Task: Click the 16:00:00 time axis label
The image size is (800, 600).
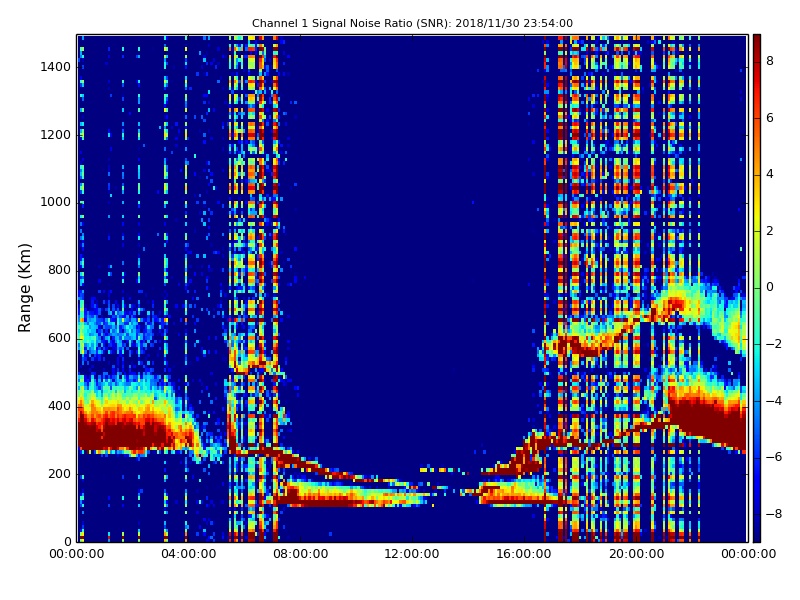Action: point(524,554)
